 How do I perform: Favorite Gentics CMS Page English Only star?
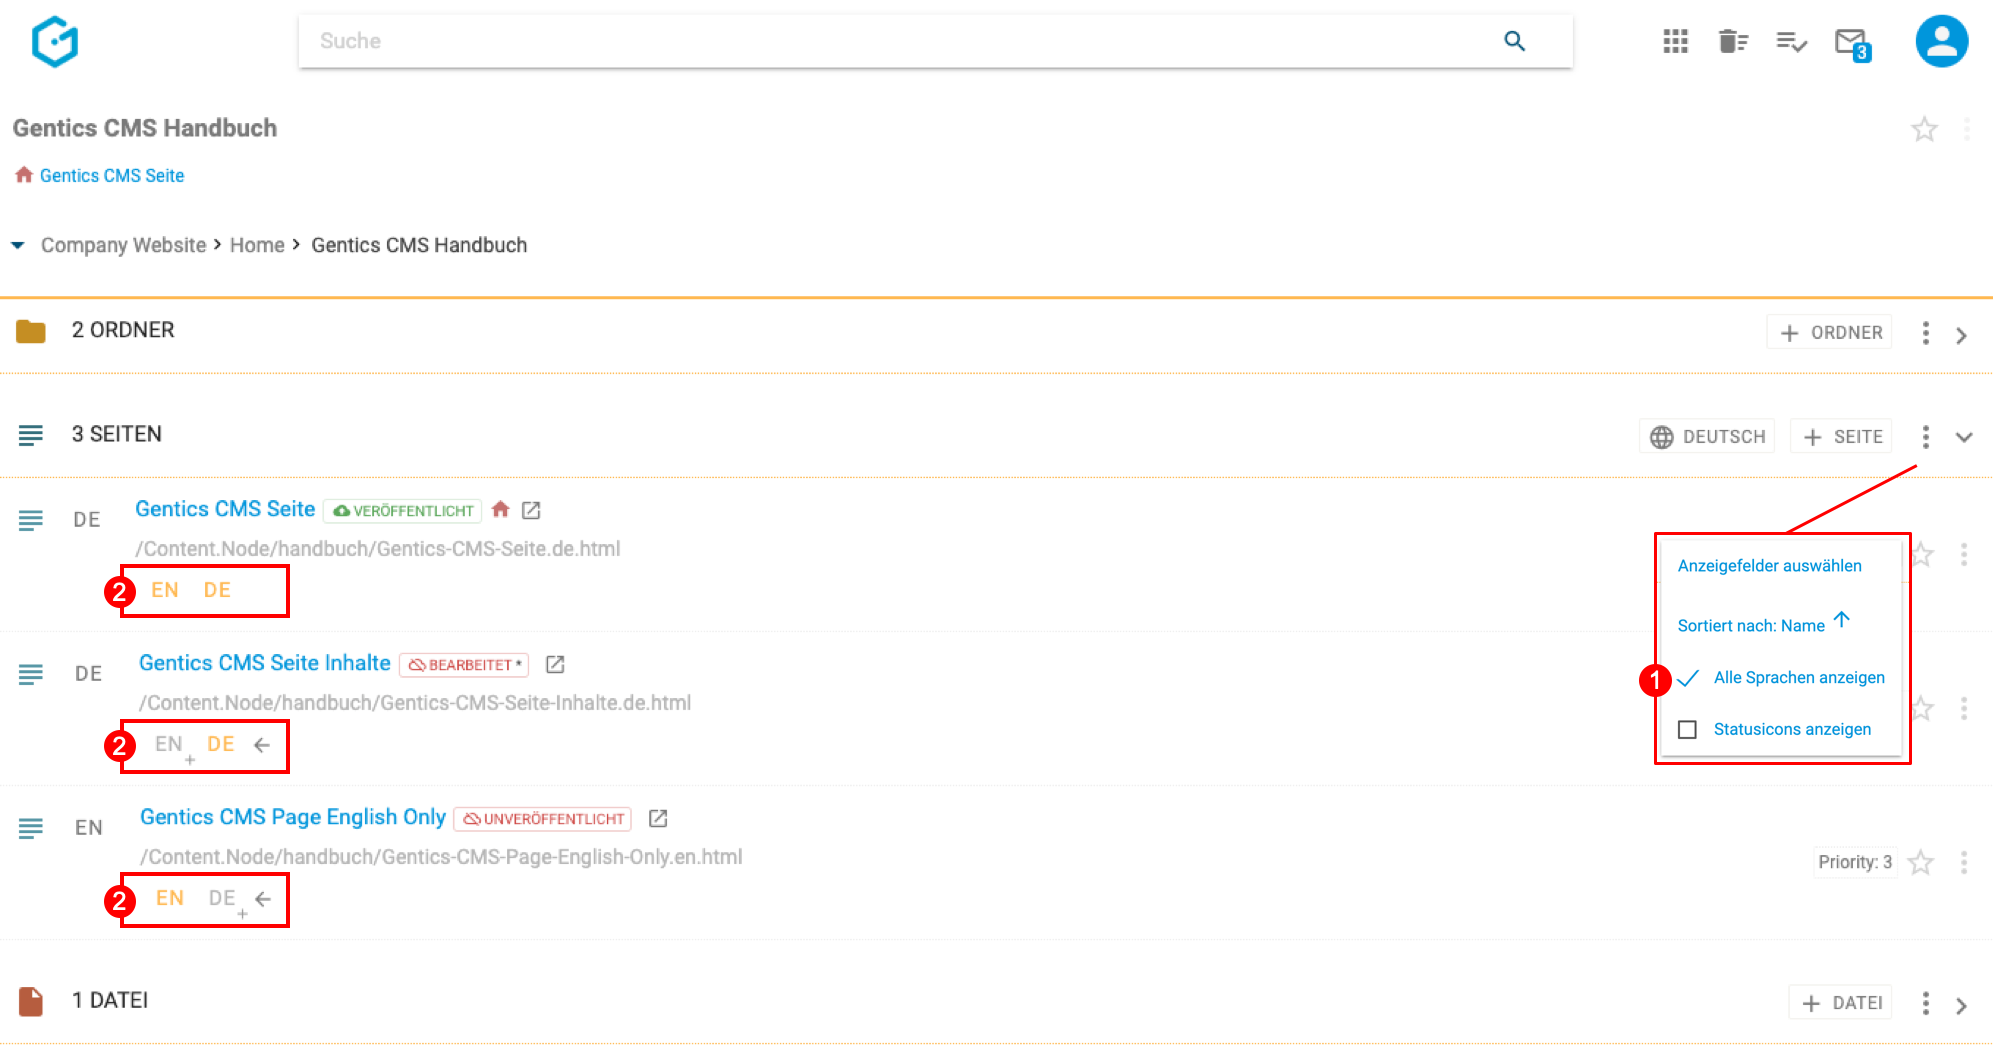tap(1920, 862)
